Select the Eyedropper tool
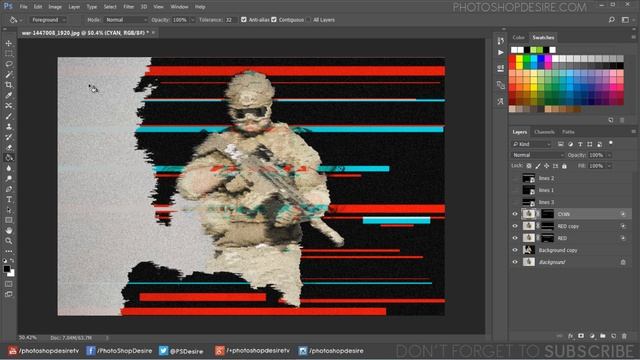This screenshot has height=360, width=640. [9, 95]
